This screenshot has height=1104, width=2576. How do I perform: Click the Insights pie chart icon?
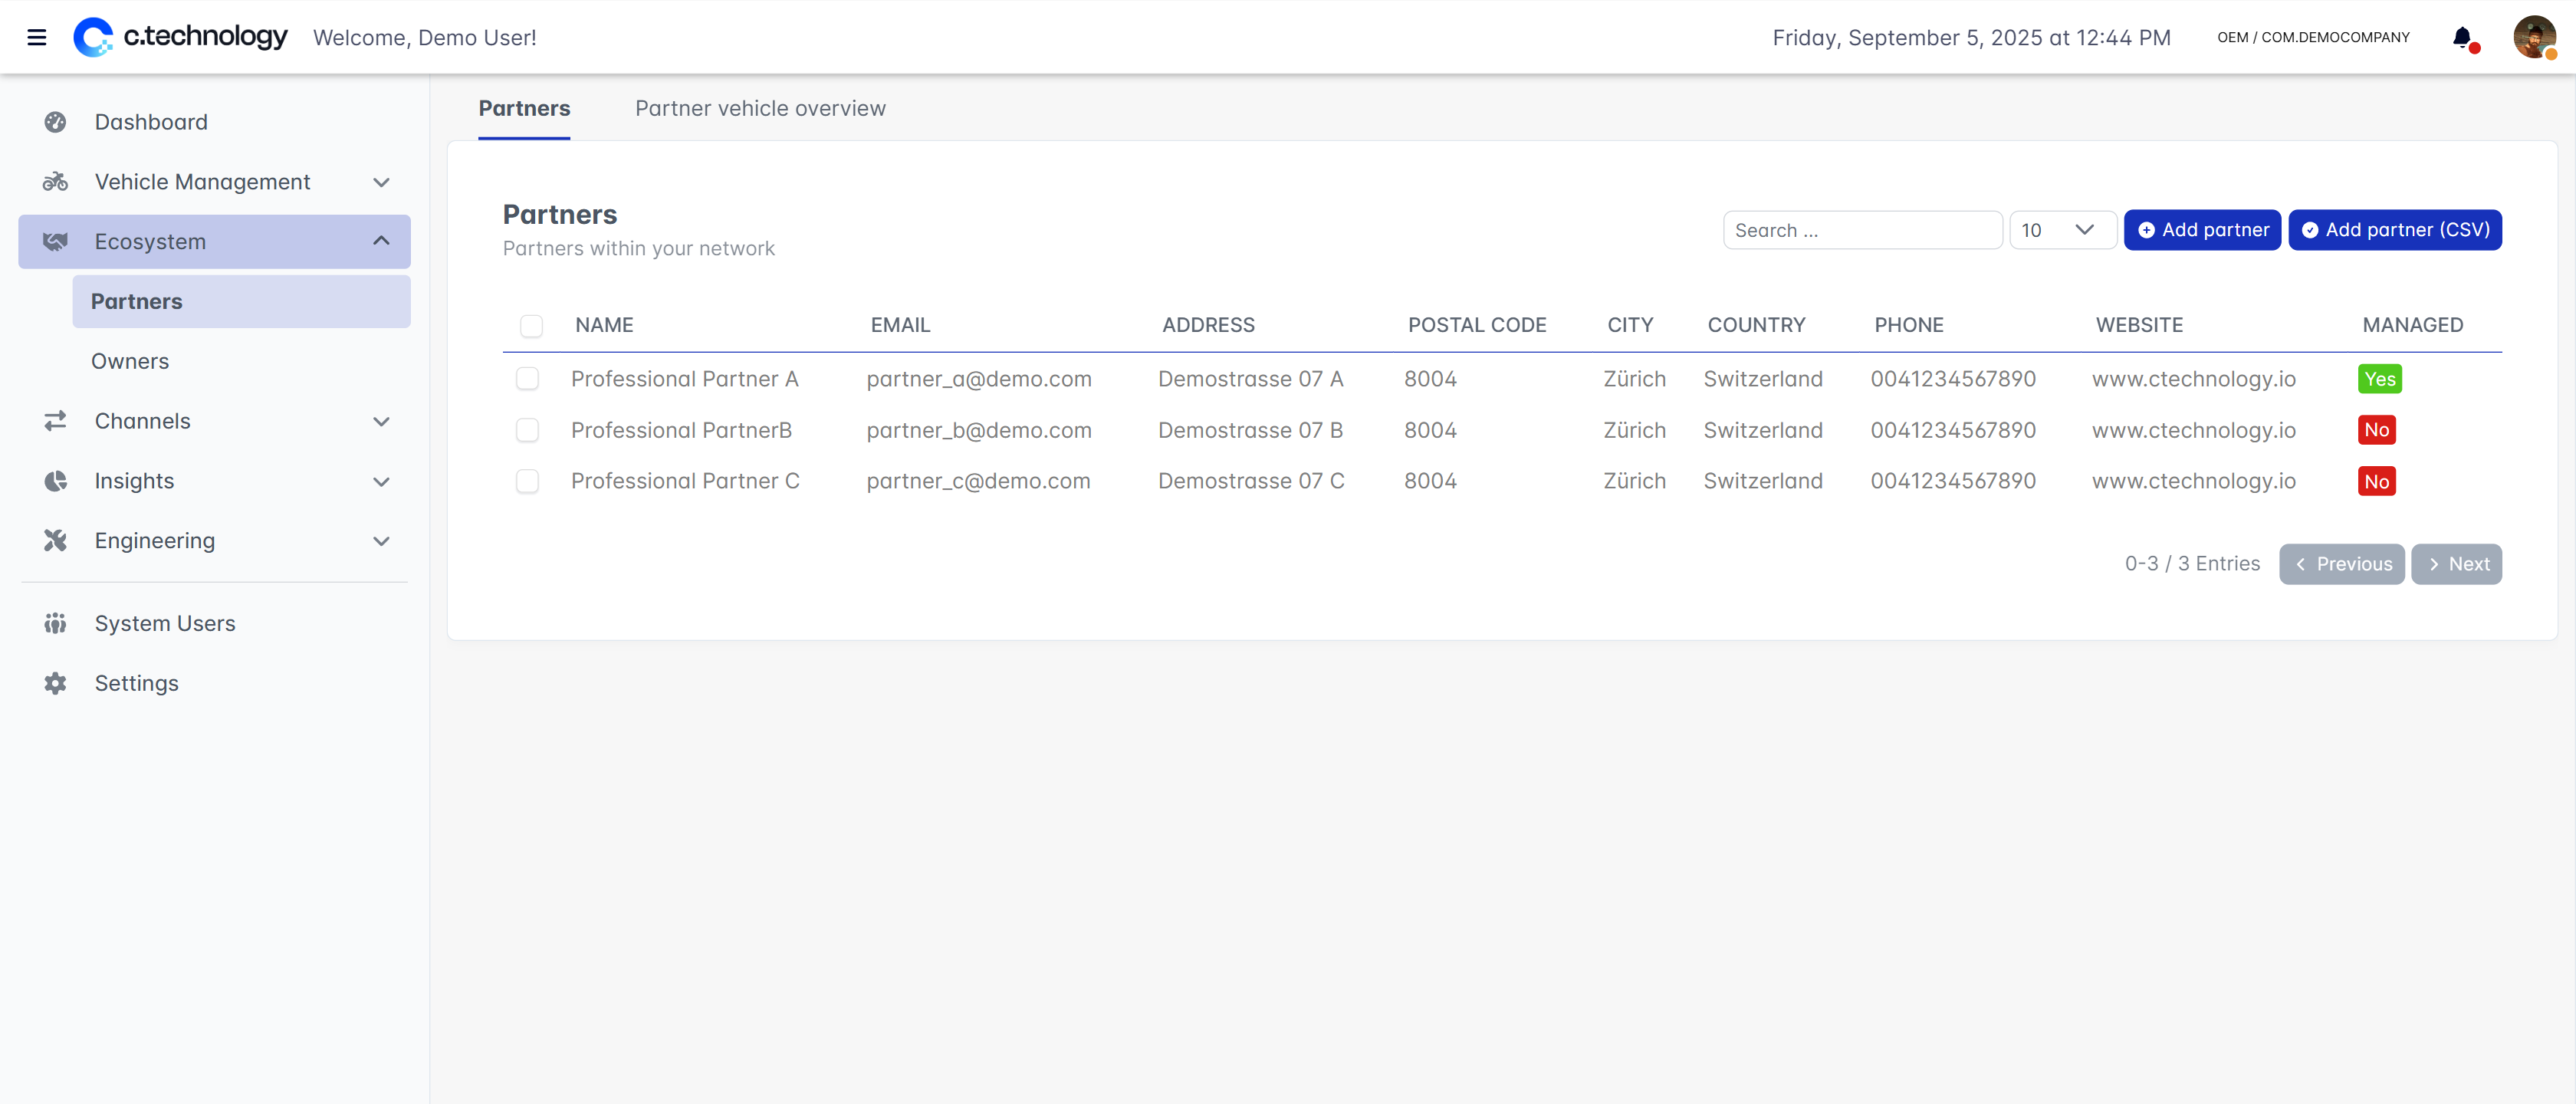[55, 481]
